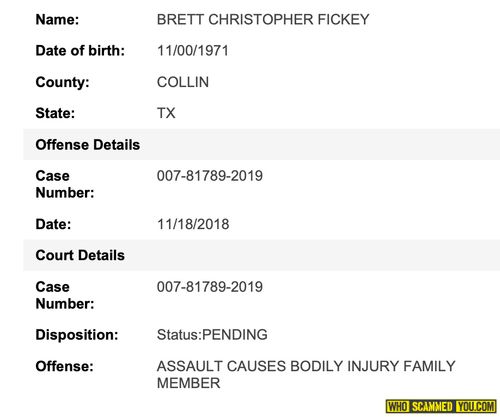Click Case Number label under Court Details
The width and height of the screenshot is (500, 417).
point(65,295)
